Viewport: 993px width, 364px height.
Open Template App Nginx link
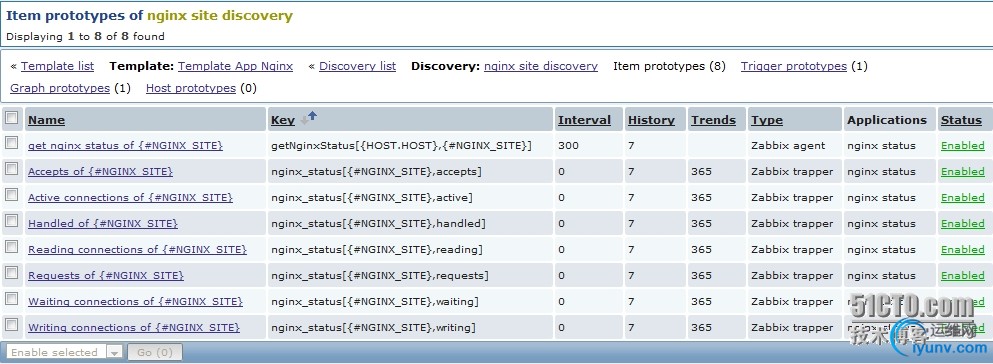coord(236,66)
